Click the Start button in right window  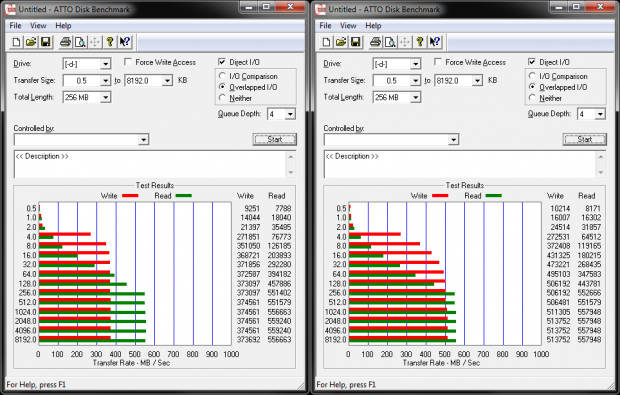584,139
